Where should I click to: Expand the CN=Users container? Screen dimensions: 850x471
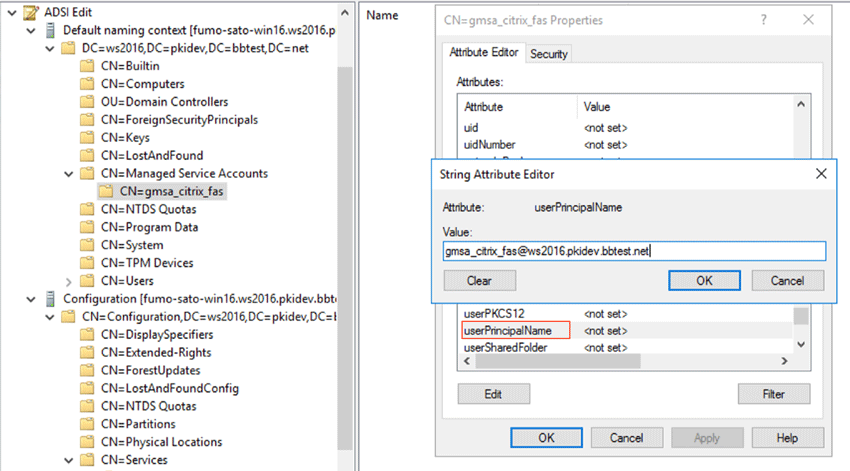tap(68, 281)
